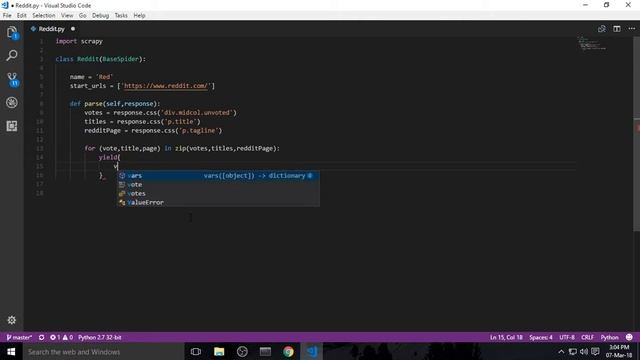The height and width of the screenshot is (360, 640).
Task: Open the Search view in activity bar
Action: click(12, 56)
